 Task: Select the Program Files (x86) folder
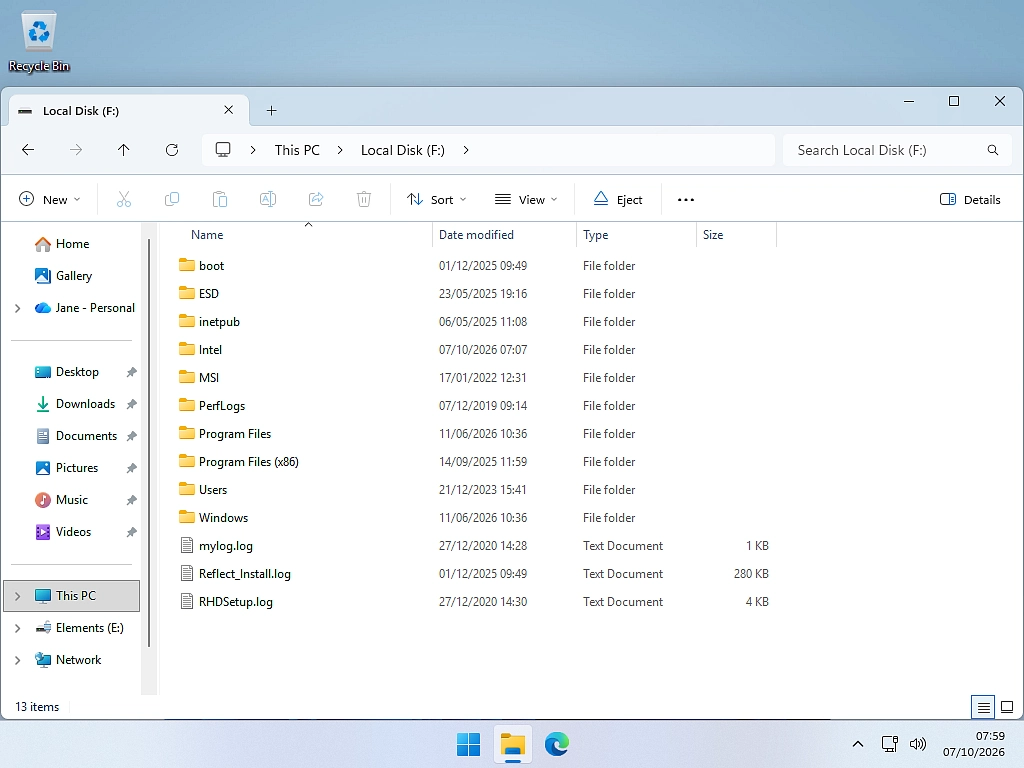(x=248, y=462)
